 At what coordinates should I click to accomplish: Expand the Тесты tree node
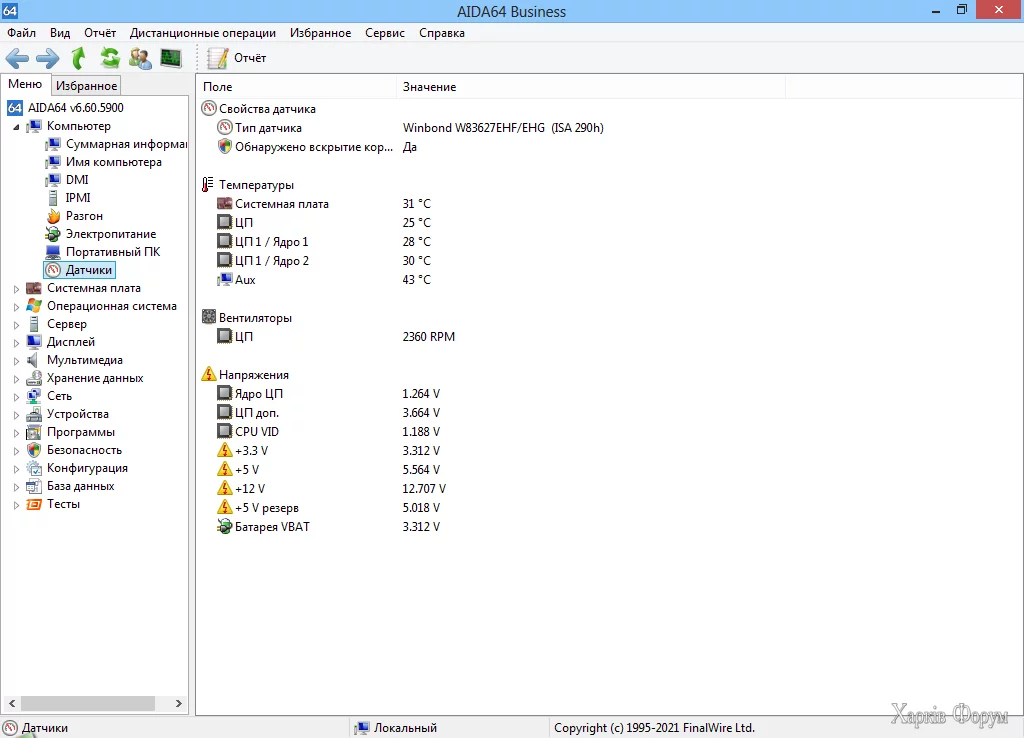[16, 505]
